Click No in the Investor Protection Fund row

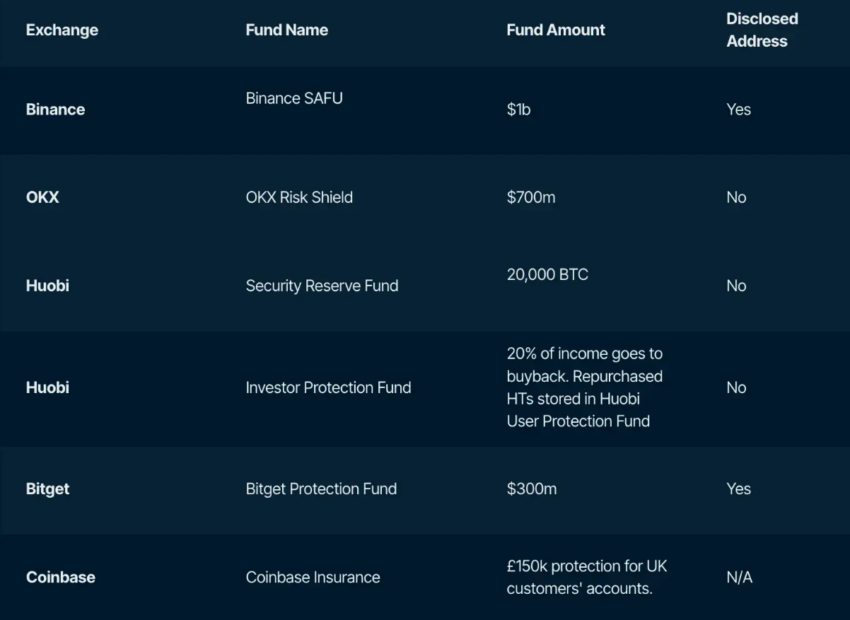click(736, 388)
